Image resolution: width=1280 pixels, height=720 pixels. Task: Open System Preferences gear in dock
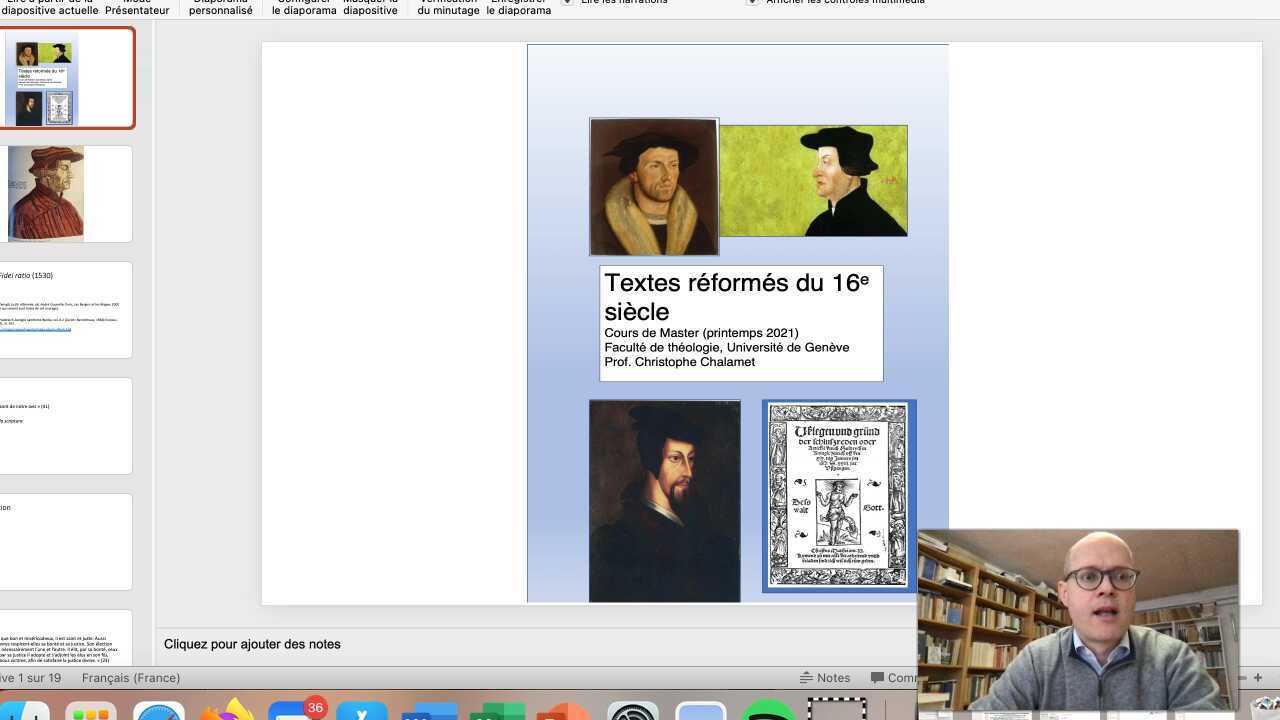click(633, 712)
